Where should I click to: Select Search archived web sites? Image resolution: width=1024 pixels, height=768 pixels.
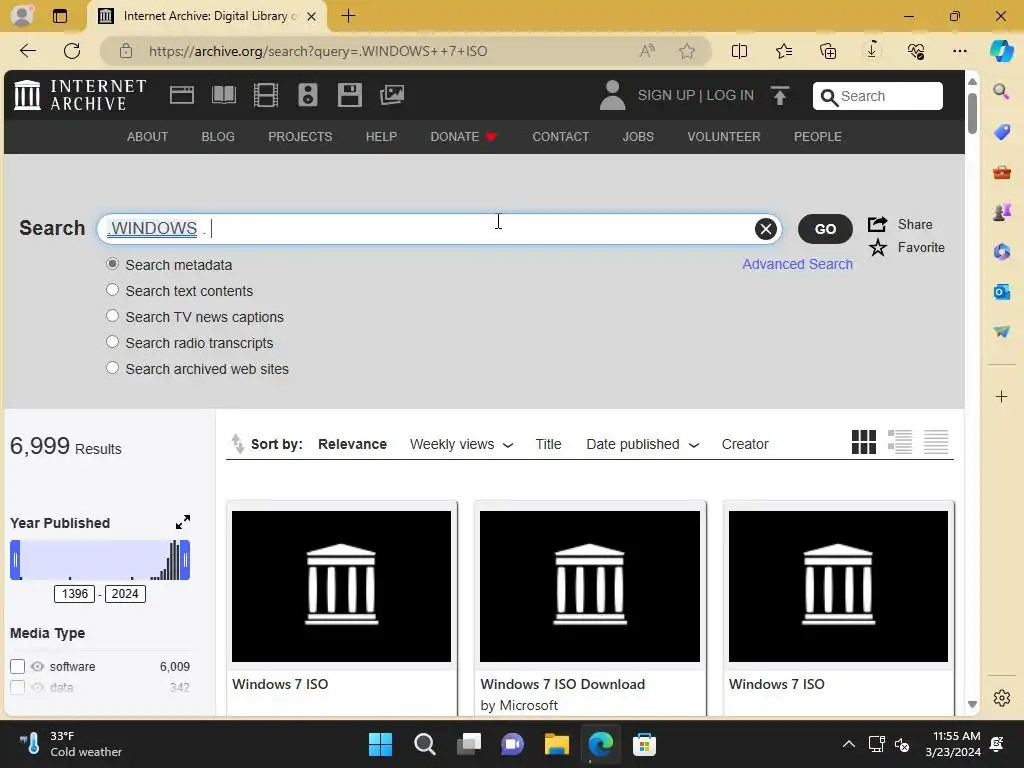click(112, 368)
